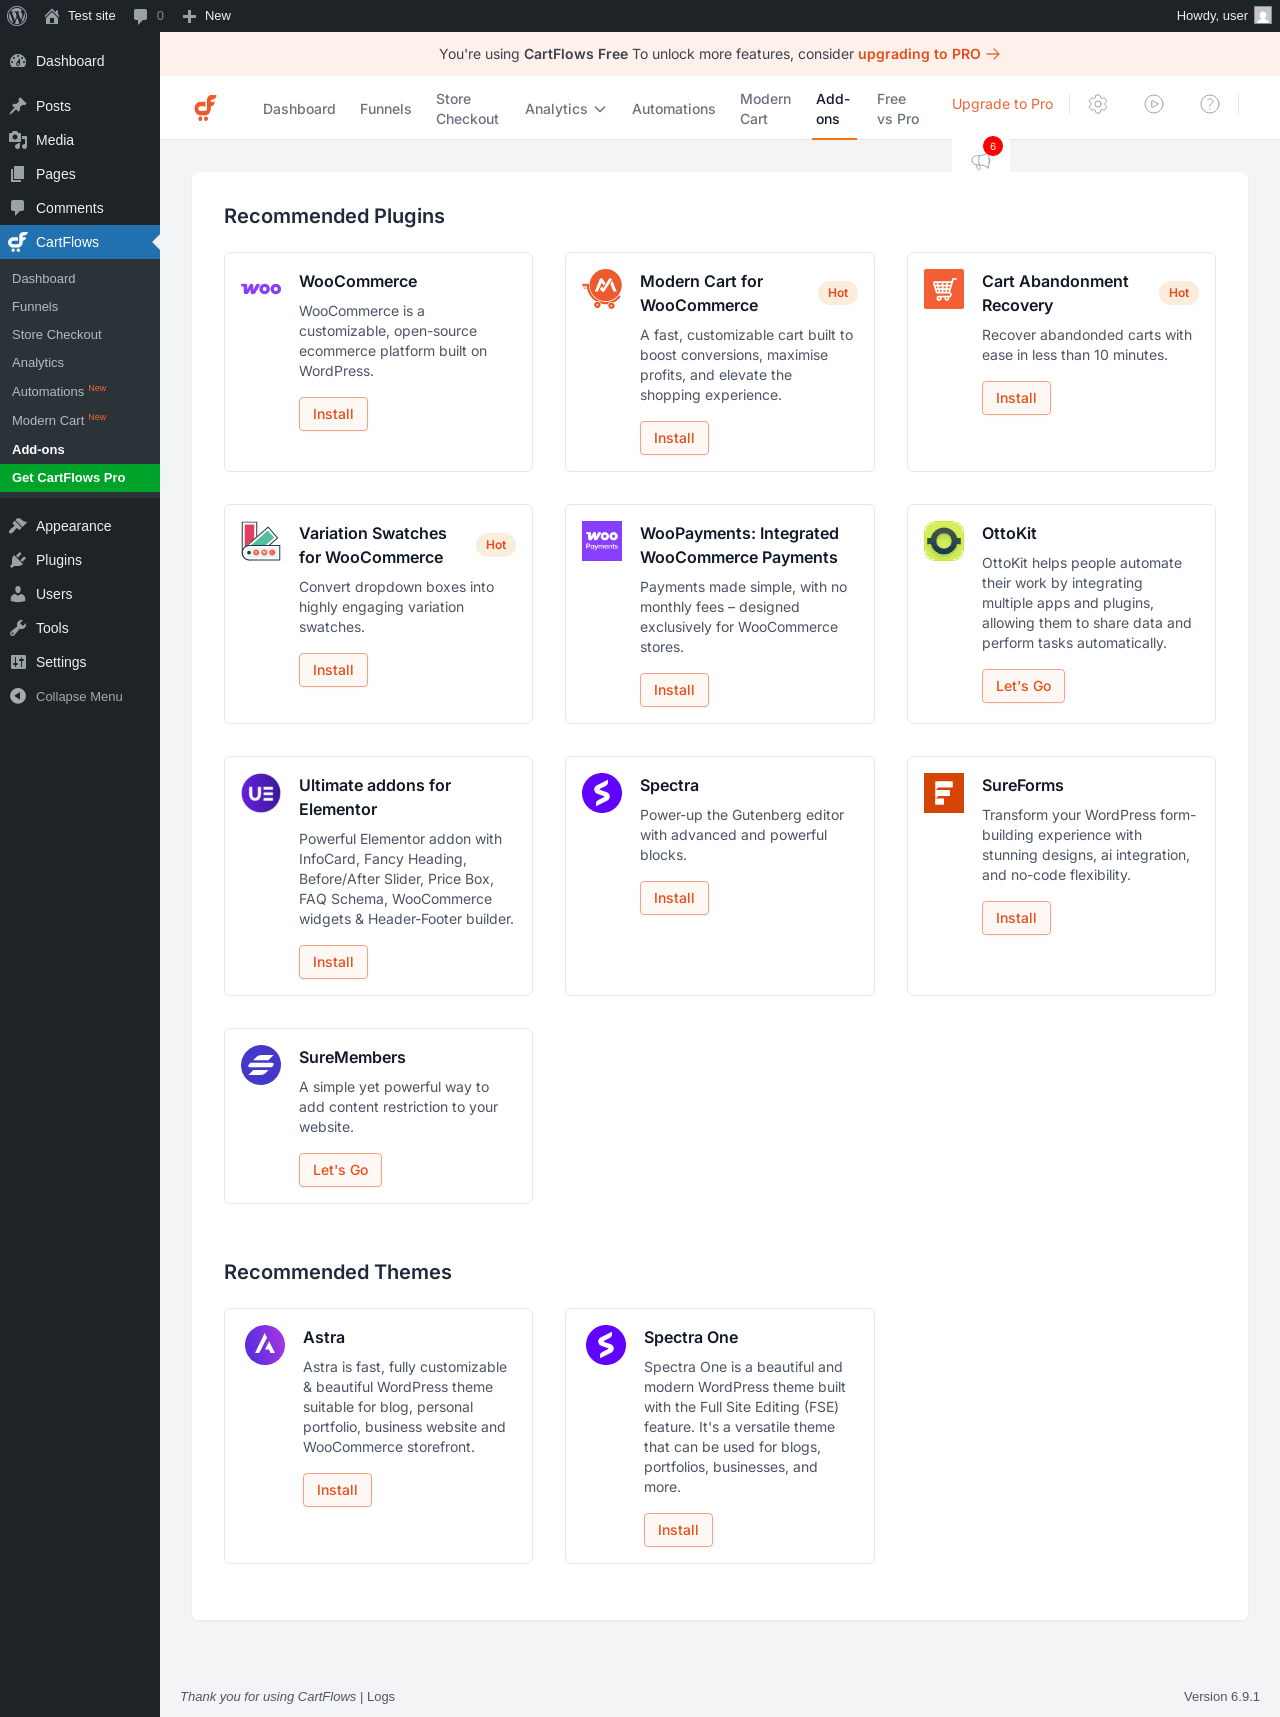Install the Astra theme
The height and width of the screenshot is (1717, 1280).
point(337,1490)
